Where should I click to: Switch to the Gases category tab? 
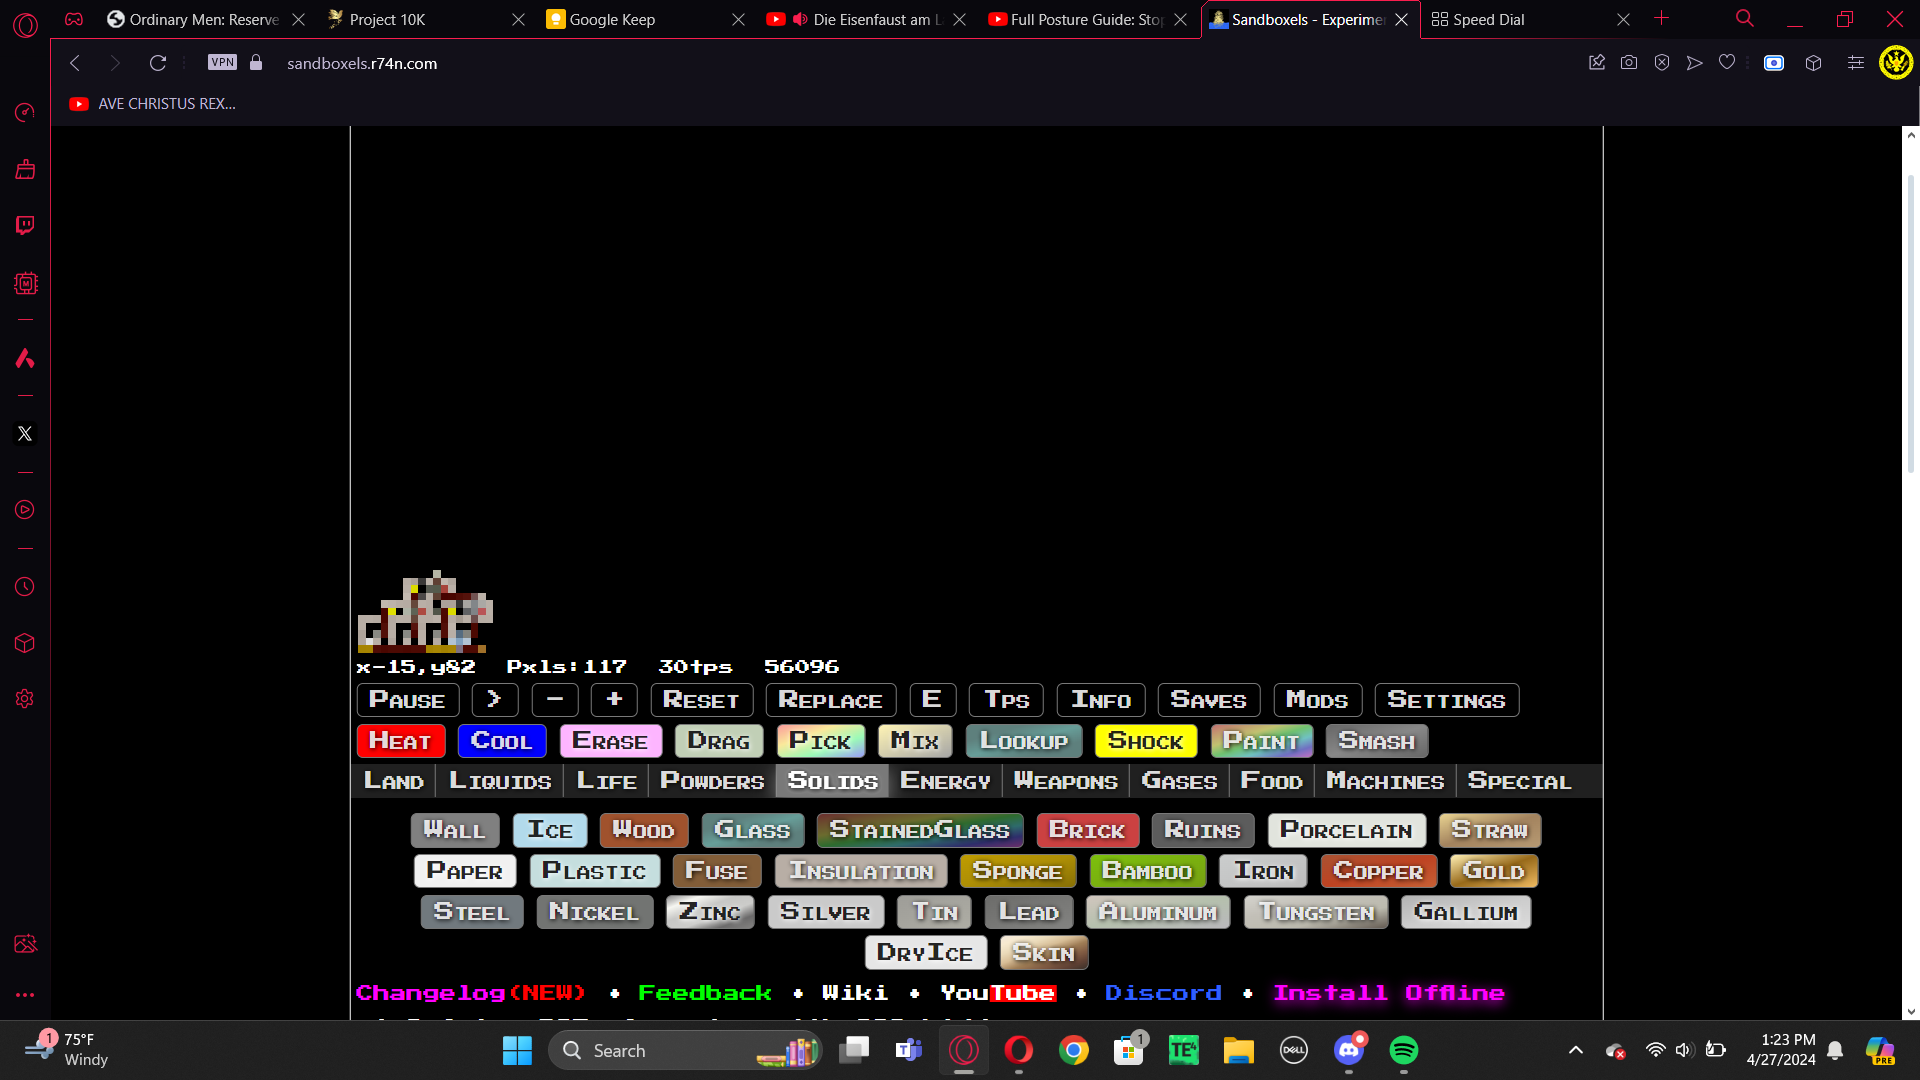pyautogui.click(x=1178, y=781)
